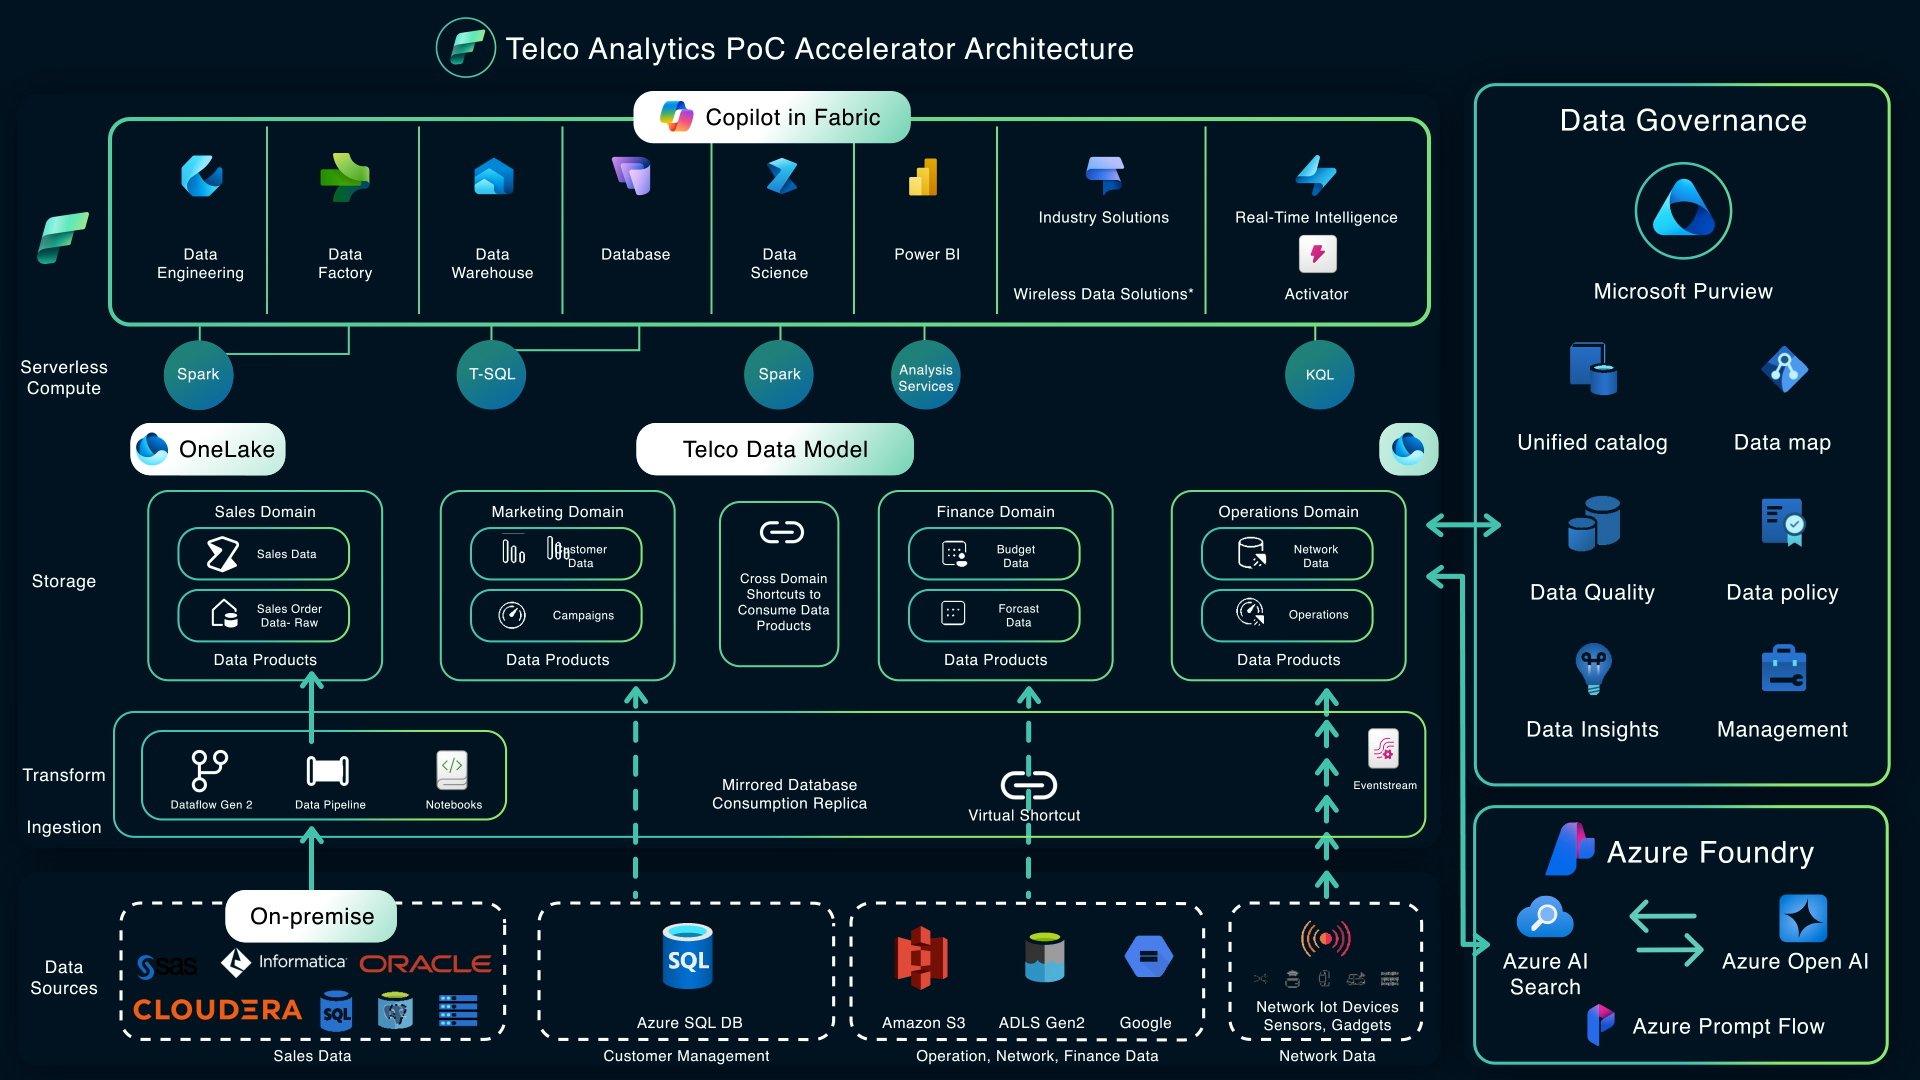Click the Activator icon under Real-Time Intelligence
This screenshot has height=1080, width=1920.
[1317, 254]
